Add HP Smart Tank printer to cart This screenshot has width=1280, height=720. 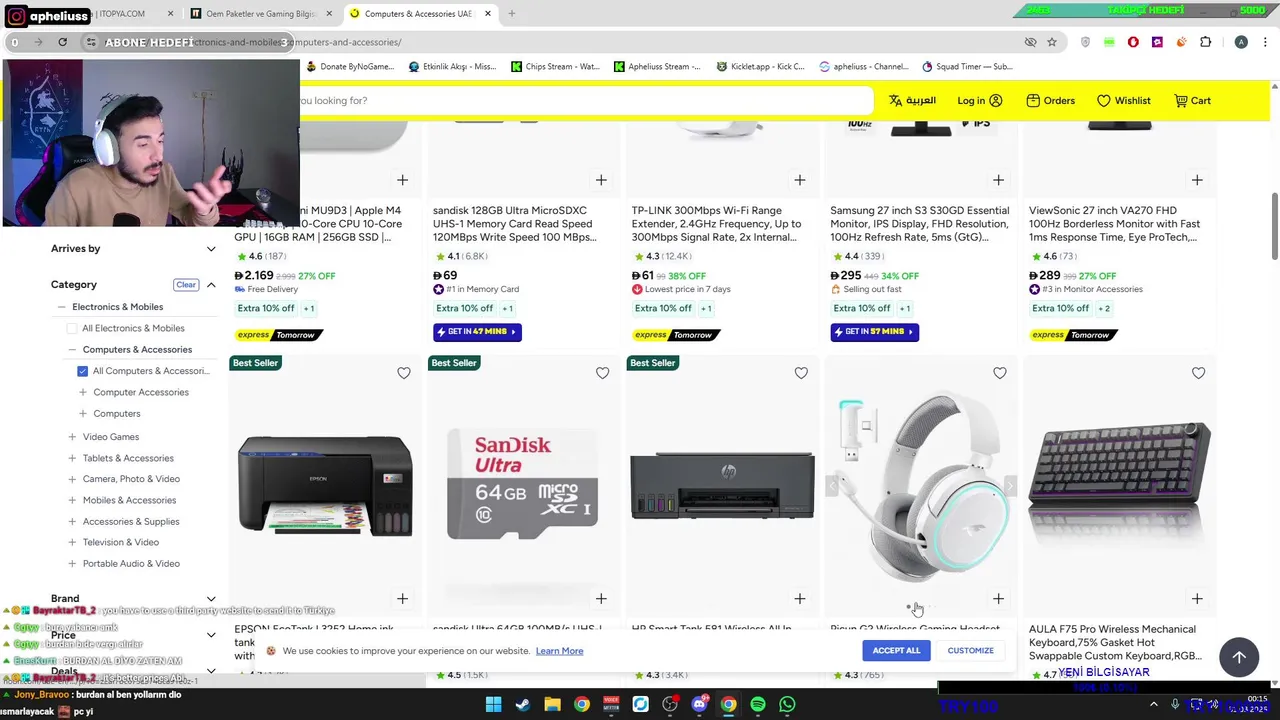800,599
